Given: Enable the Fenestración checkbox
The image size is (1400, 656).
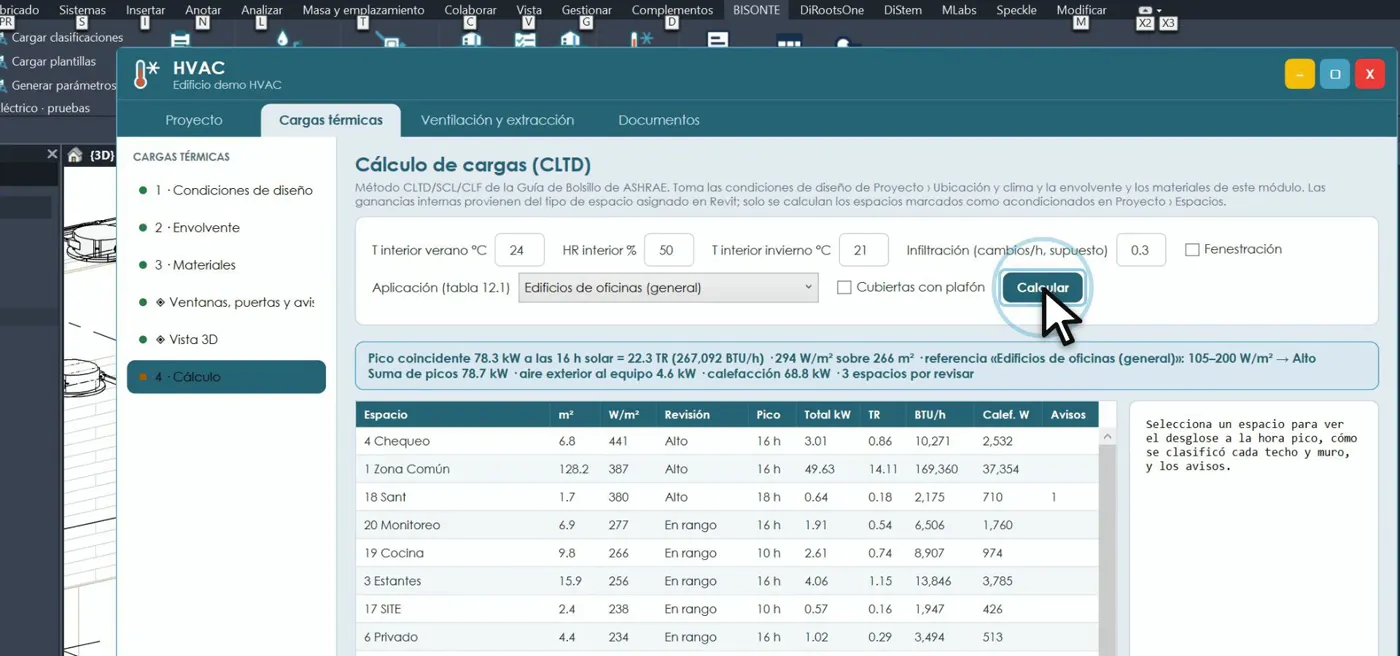Looking at the screenshot, I should 1192,250.
